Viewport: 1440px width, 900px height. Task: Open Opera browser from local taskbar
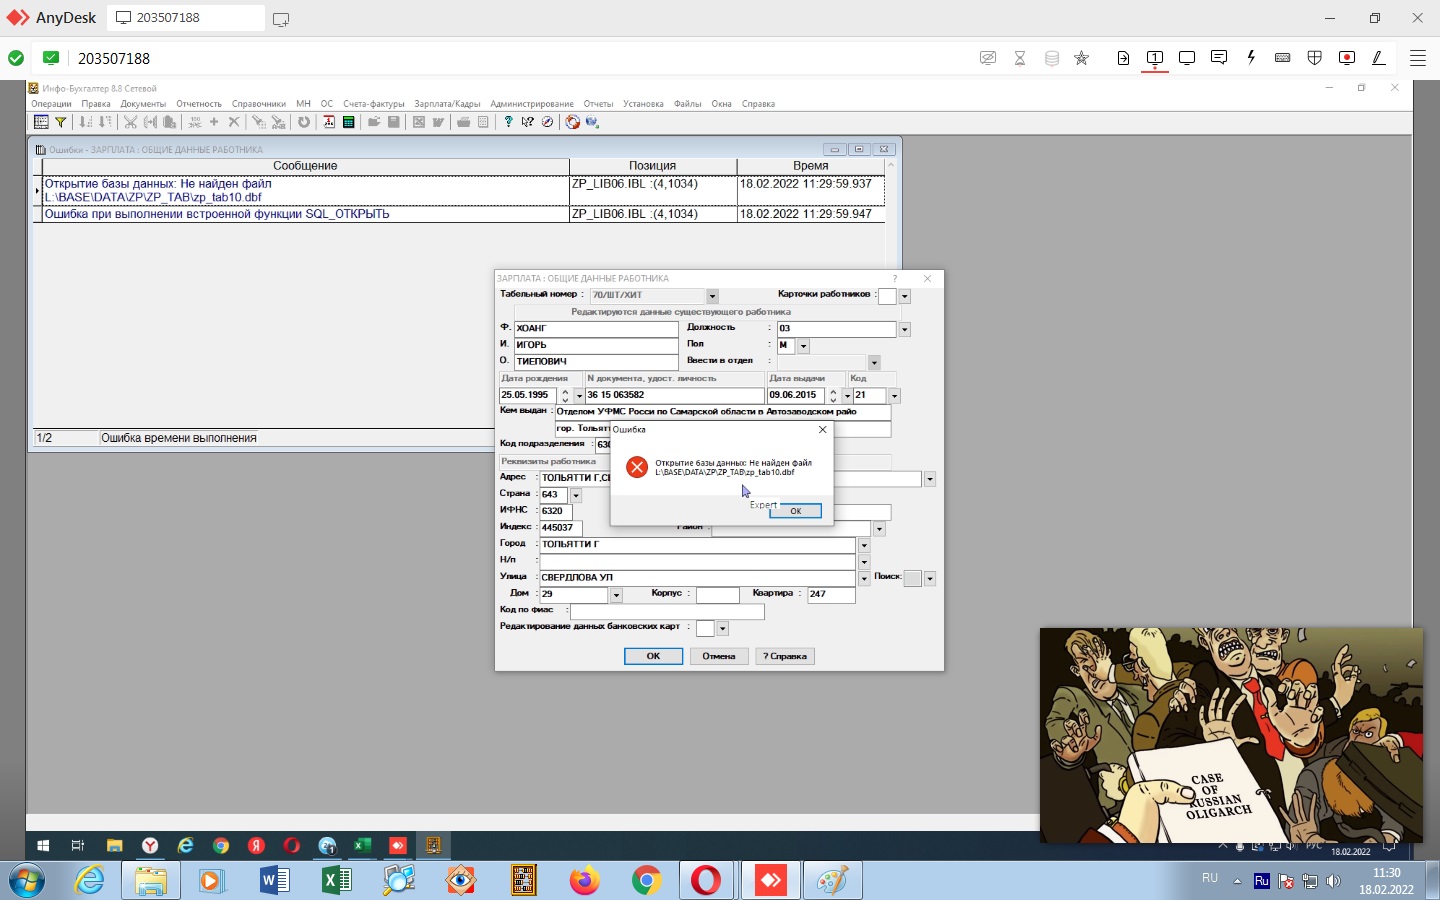(x=706, y=880)
